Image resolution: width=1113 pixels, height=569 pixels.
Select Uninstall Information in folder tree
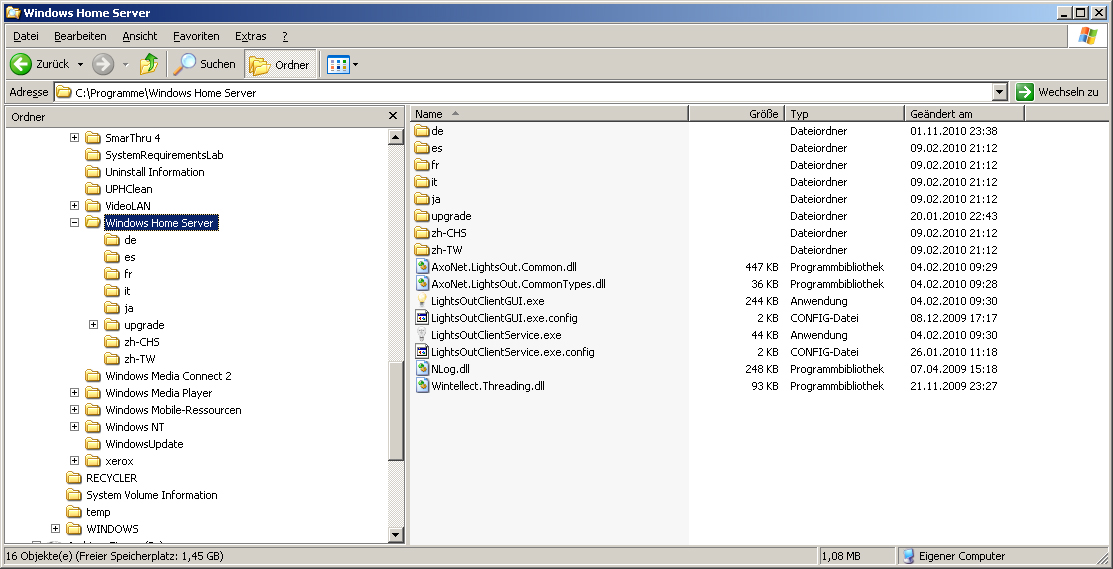point(155,172)
